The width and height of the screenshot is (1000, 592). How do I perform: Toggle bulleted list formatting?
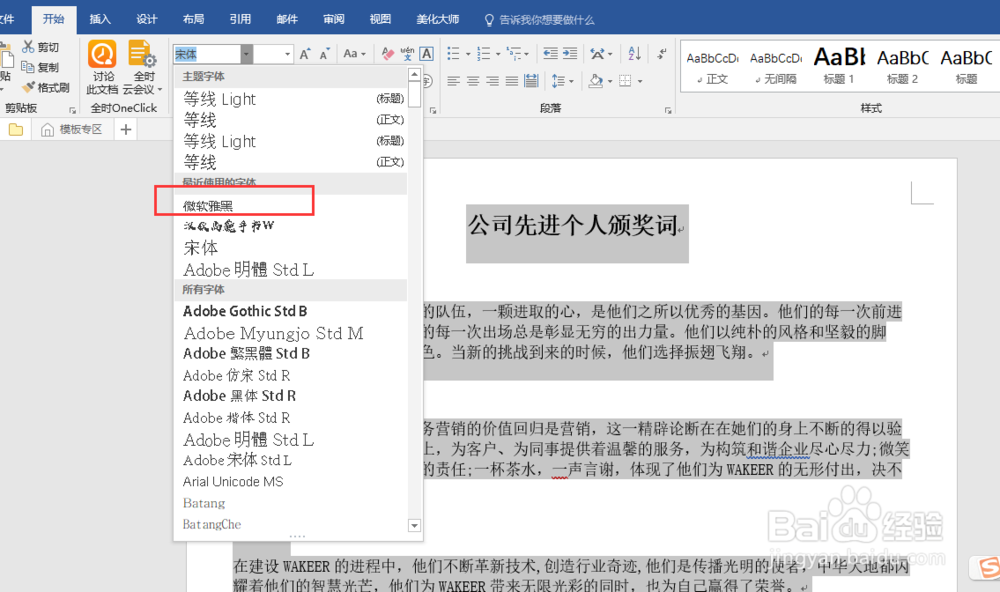click(x=455, y=52)
